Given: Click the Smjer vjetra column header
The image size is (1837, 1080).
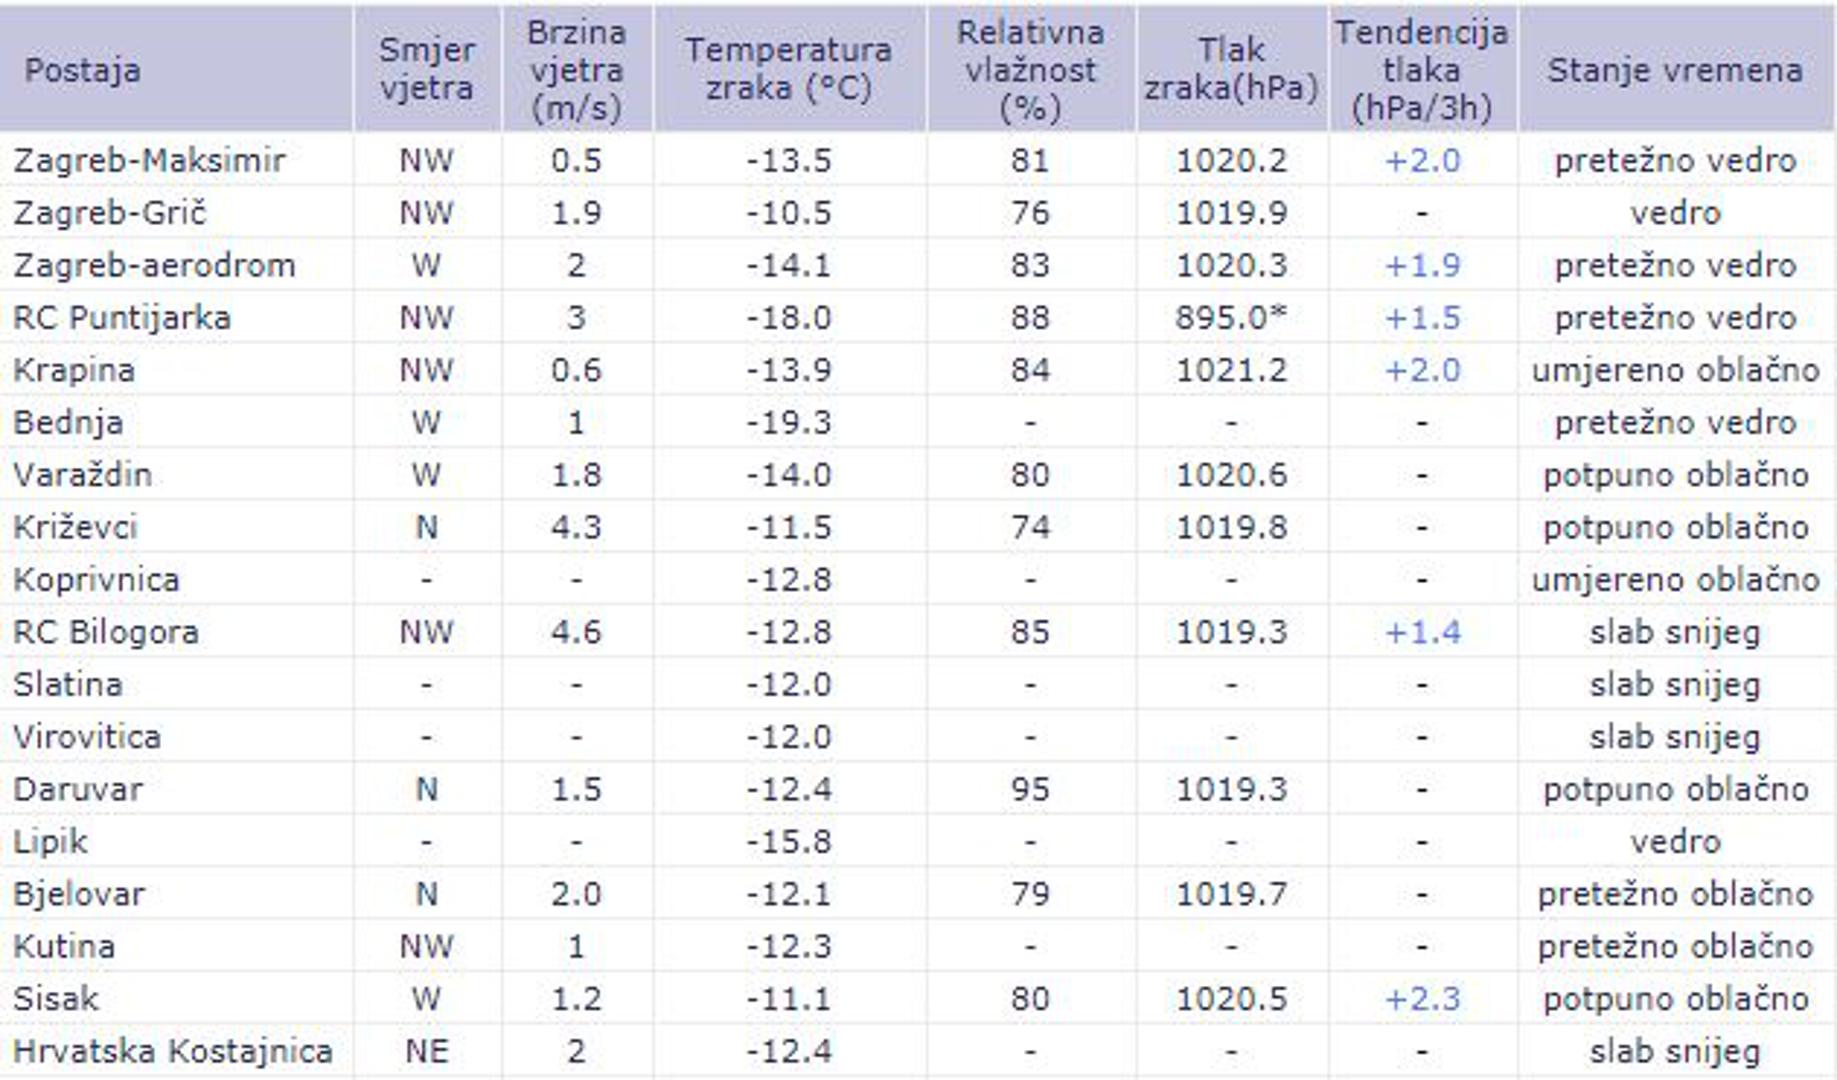Looking at the screenshot, I should 426,70.
